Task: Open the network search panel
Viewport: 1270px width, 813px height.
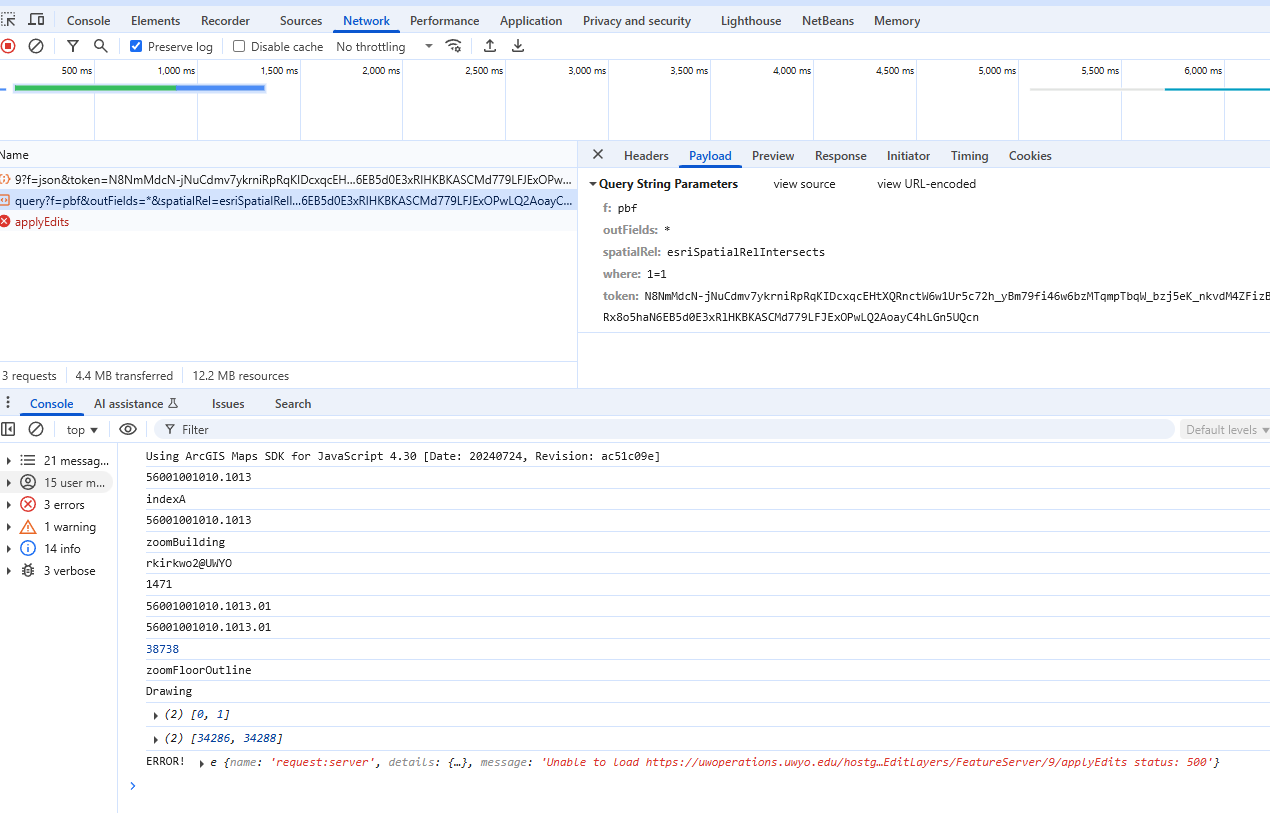Action: coord(100,46)
